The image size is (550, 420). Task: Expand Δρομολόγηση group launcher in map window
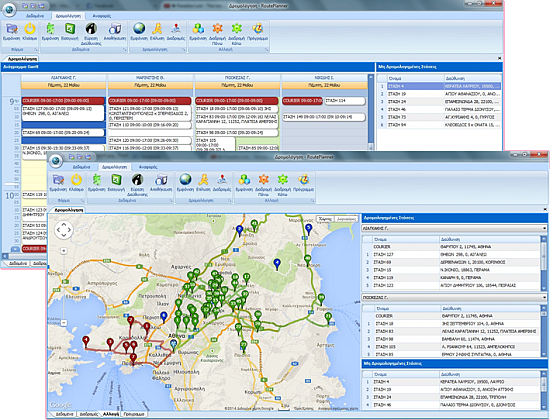coord(230,201)
